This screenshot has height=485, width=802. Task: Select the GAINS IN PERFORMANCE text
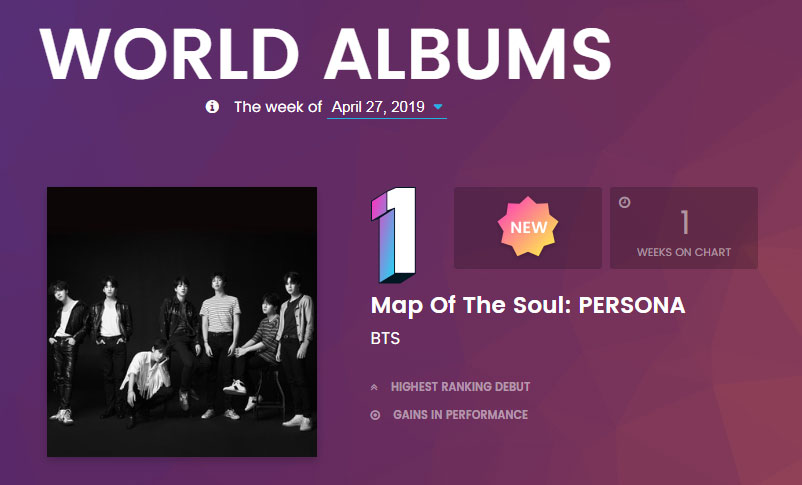point(460,415)
